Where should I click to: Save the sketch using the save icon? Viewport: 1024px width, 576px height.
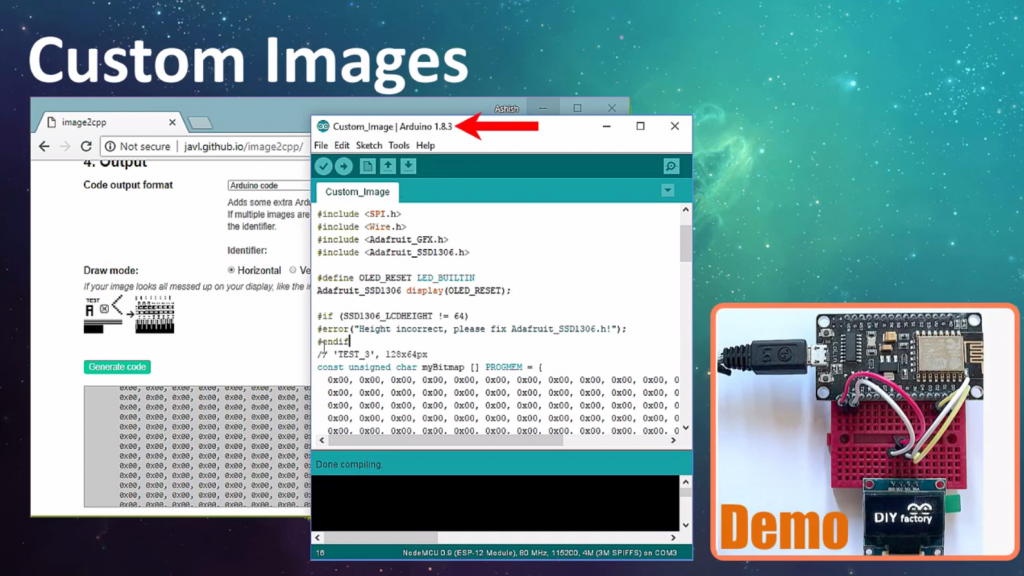(x=409, y=166)
